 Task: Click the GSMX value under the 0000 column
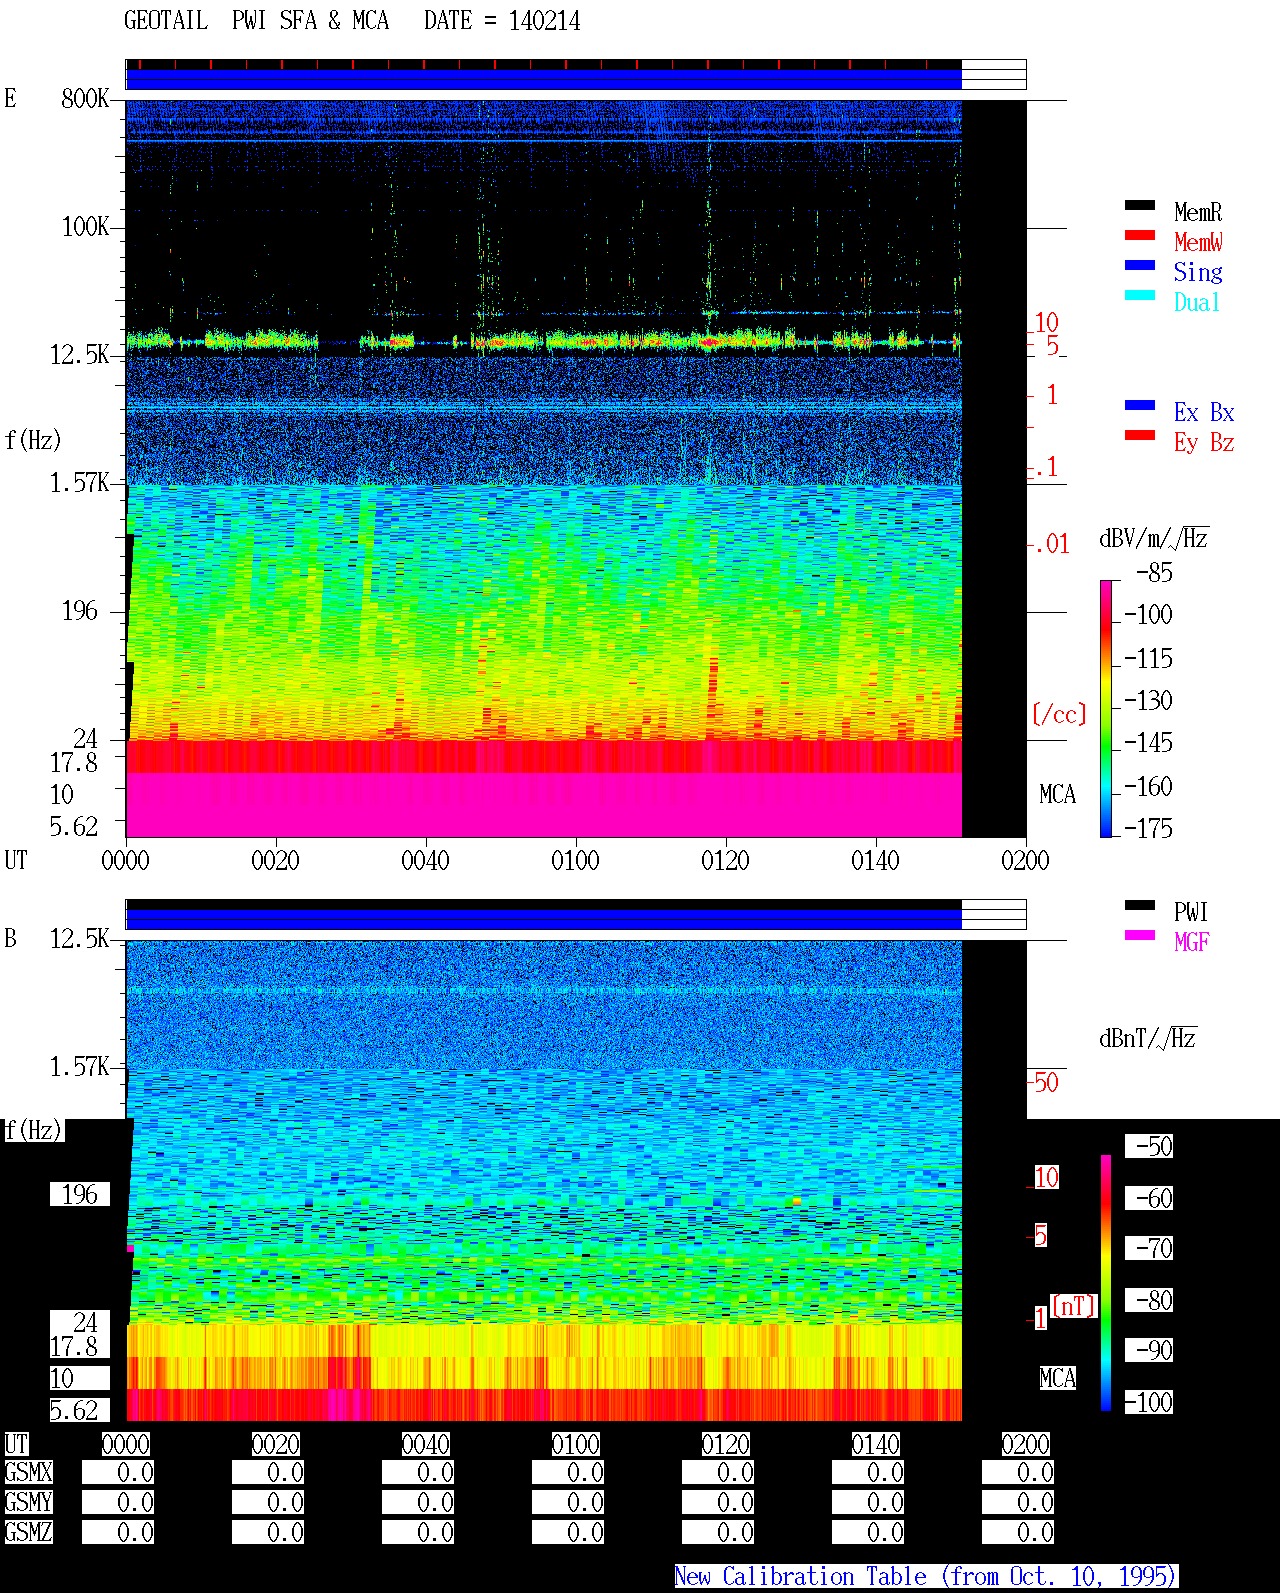(x=117, y=1473)
